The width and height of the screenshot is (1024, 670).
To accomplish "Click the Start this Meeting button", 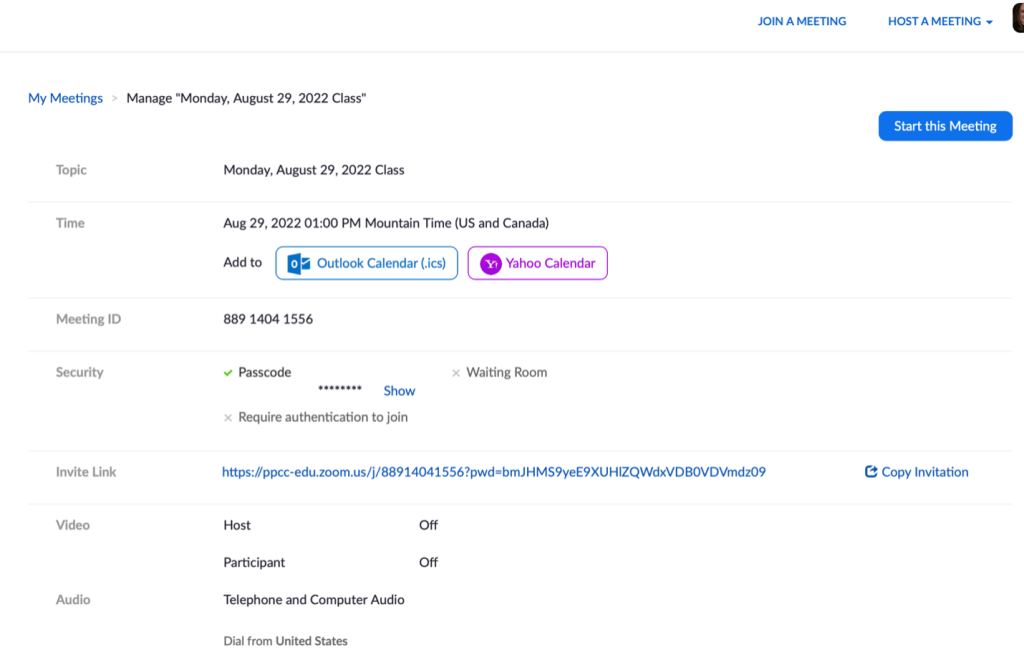I will (x=944, y=126).
